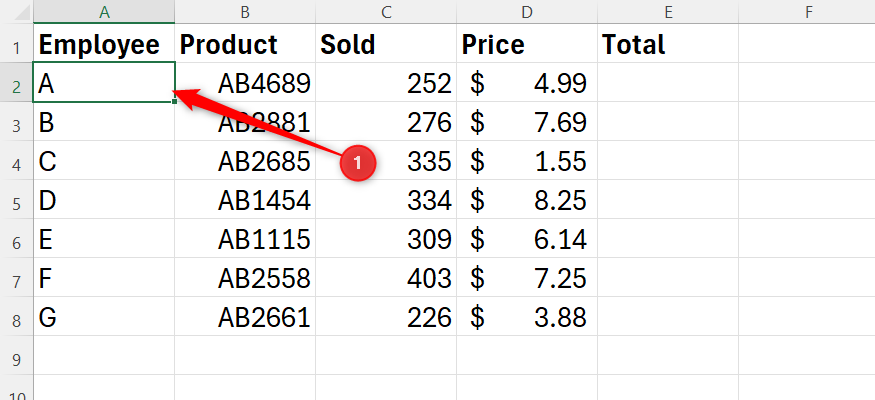
Task: Select row 8 header
Action: pyautogui.click(x=17, y=317)
